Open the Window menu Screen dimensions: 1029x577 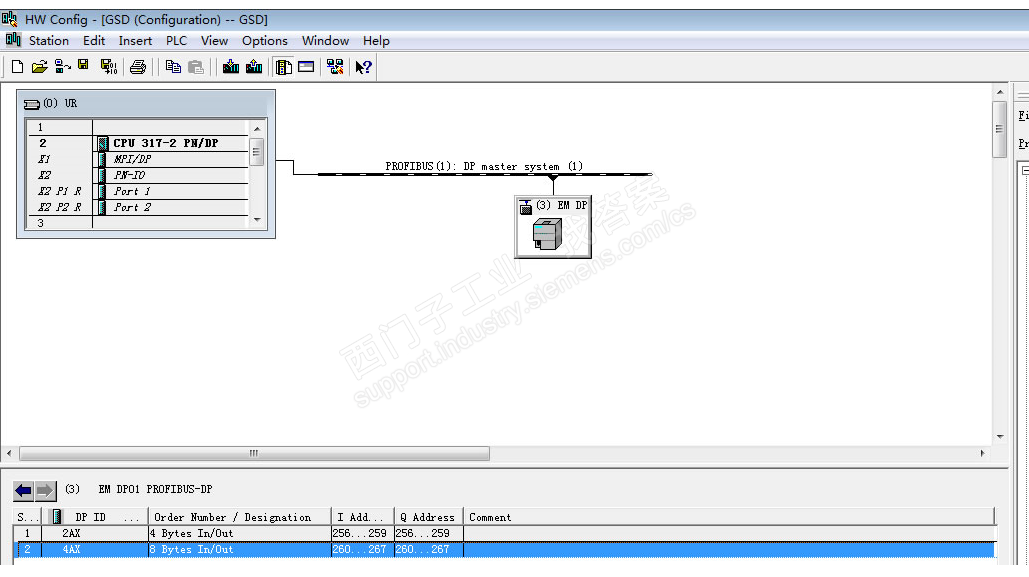tap(325, 41)
